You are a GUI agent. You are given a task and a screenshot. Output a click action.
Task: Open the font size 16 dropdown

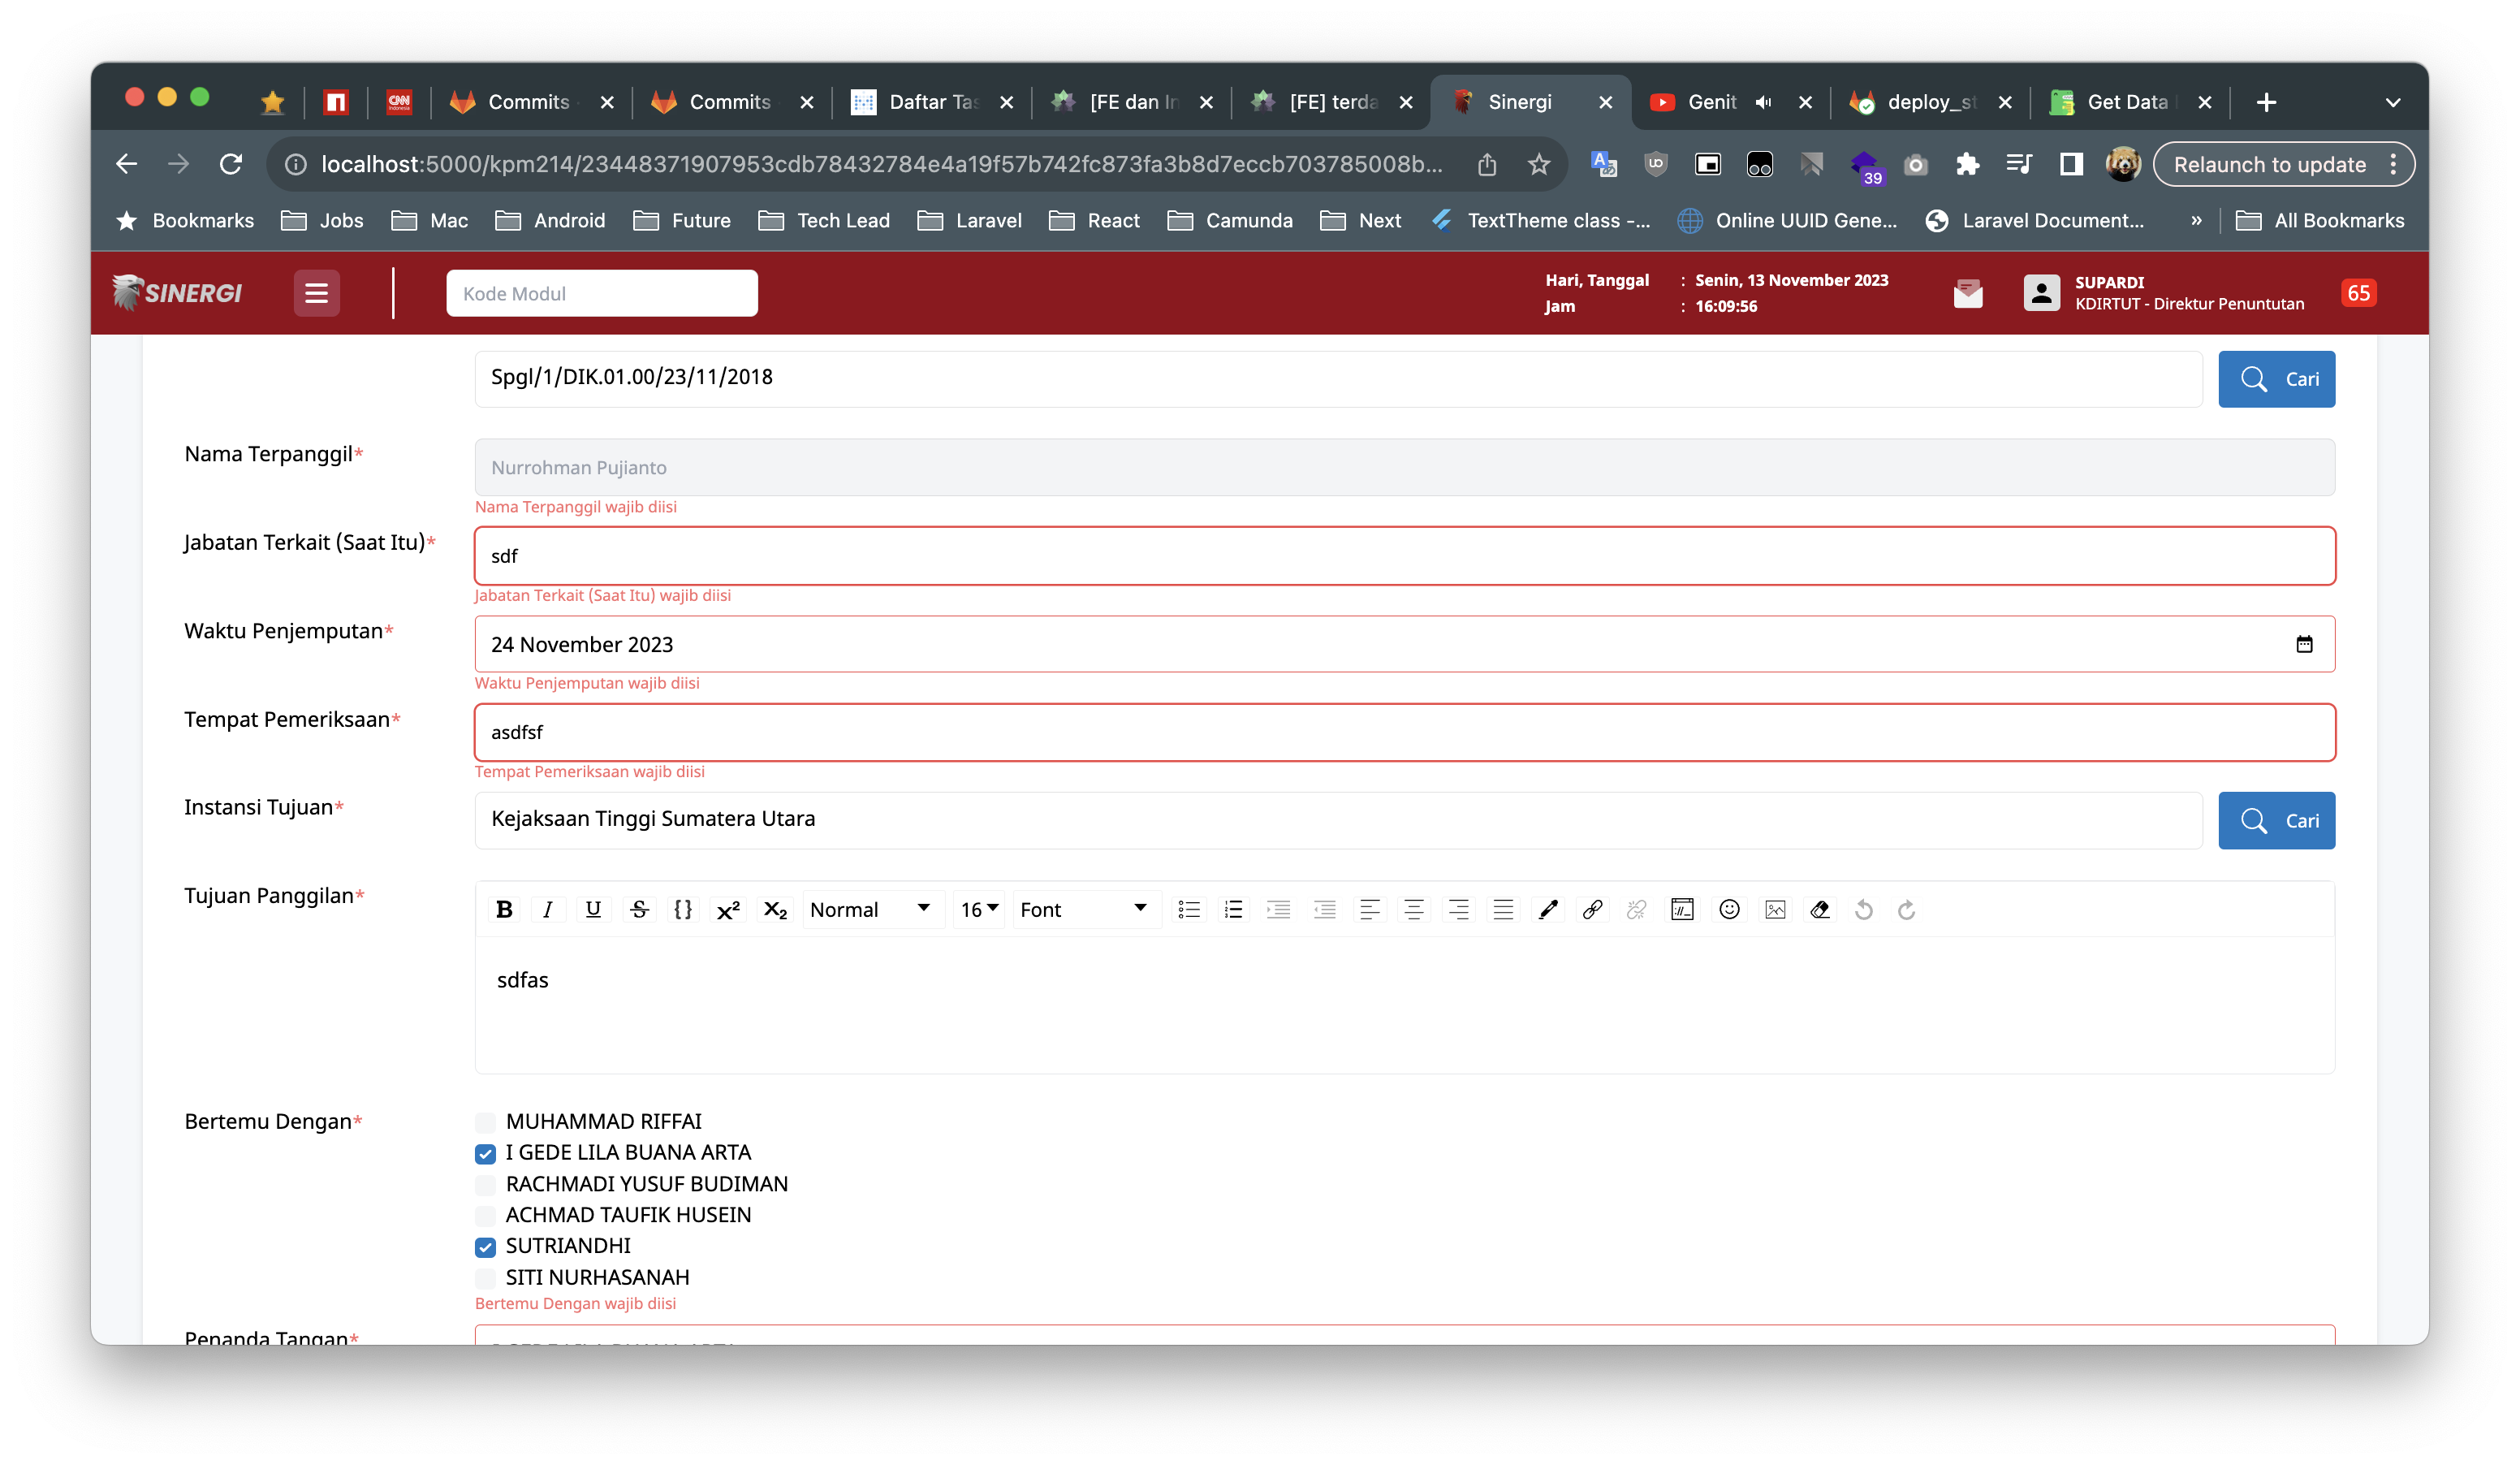[978, 909]
